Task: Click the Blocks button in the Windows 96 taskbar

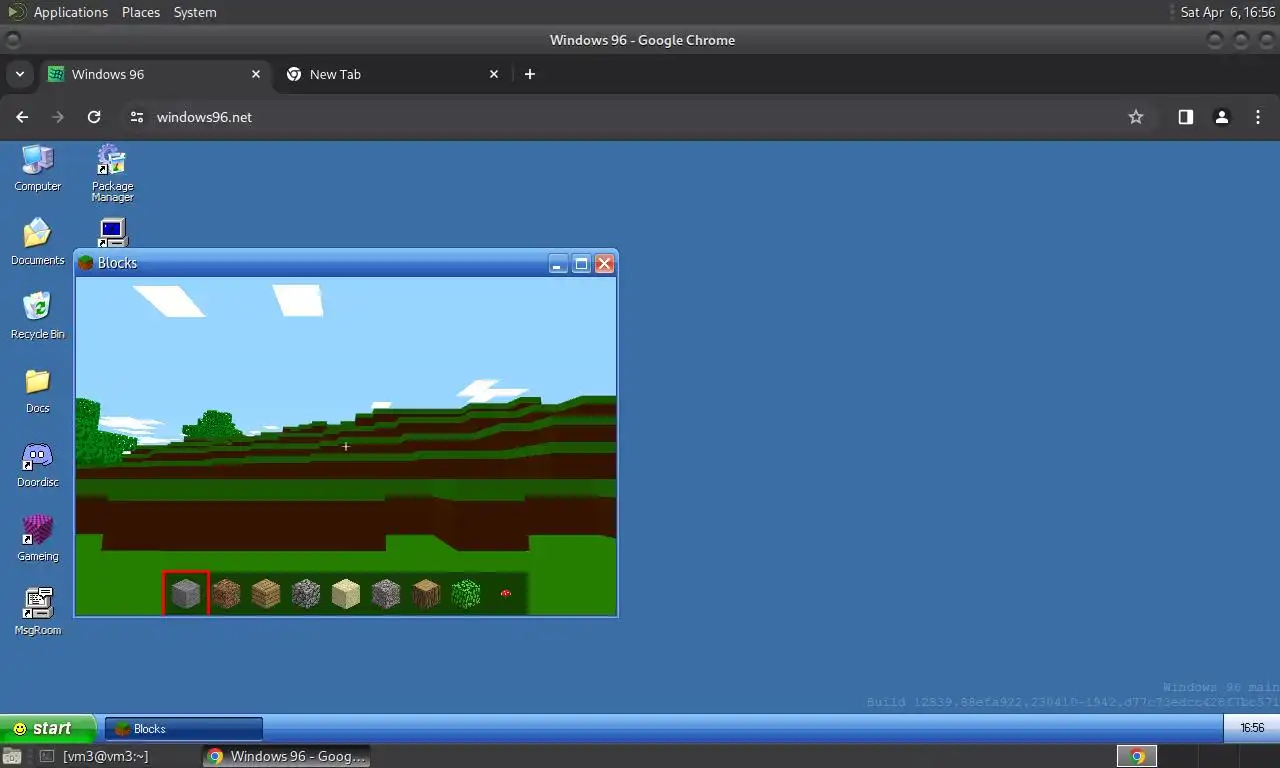Action: pos(183,729)
